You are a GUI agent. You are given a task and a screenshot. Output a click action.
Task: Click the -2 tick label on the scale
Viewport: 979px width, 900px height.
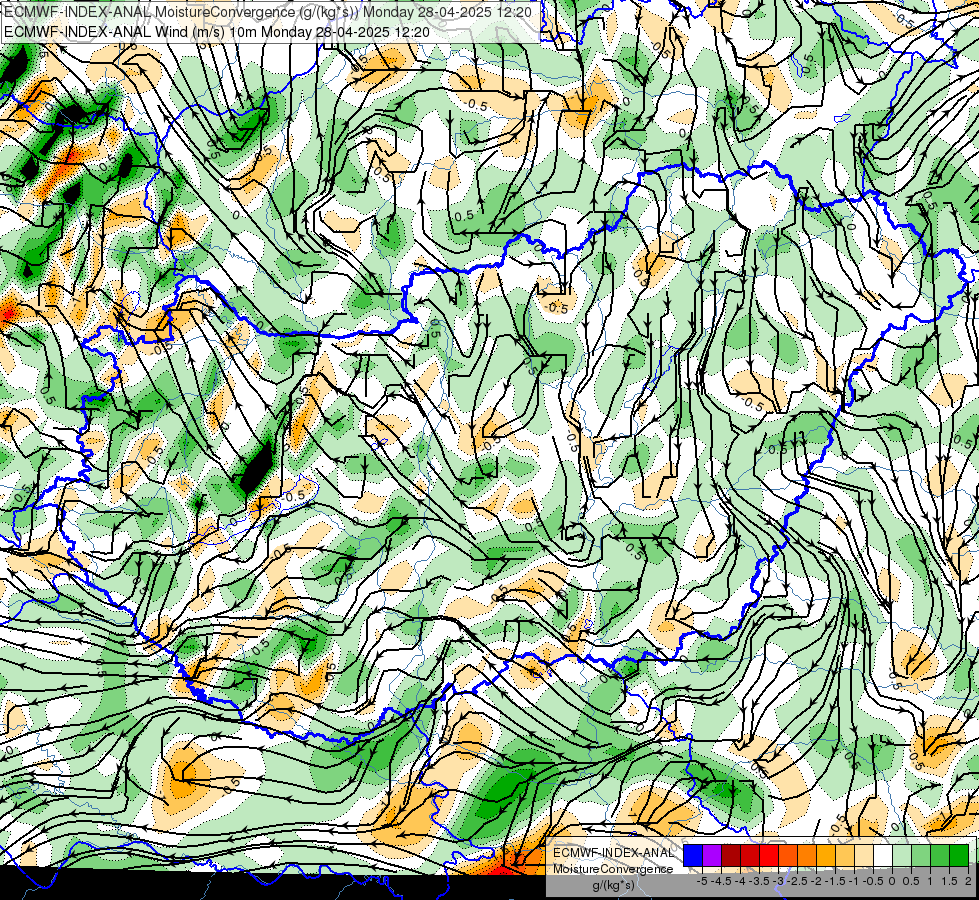(x=817, y=881)
